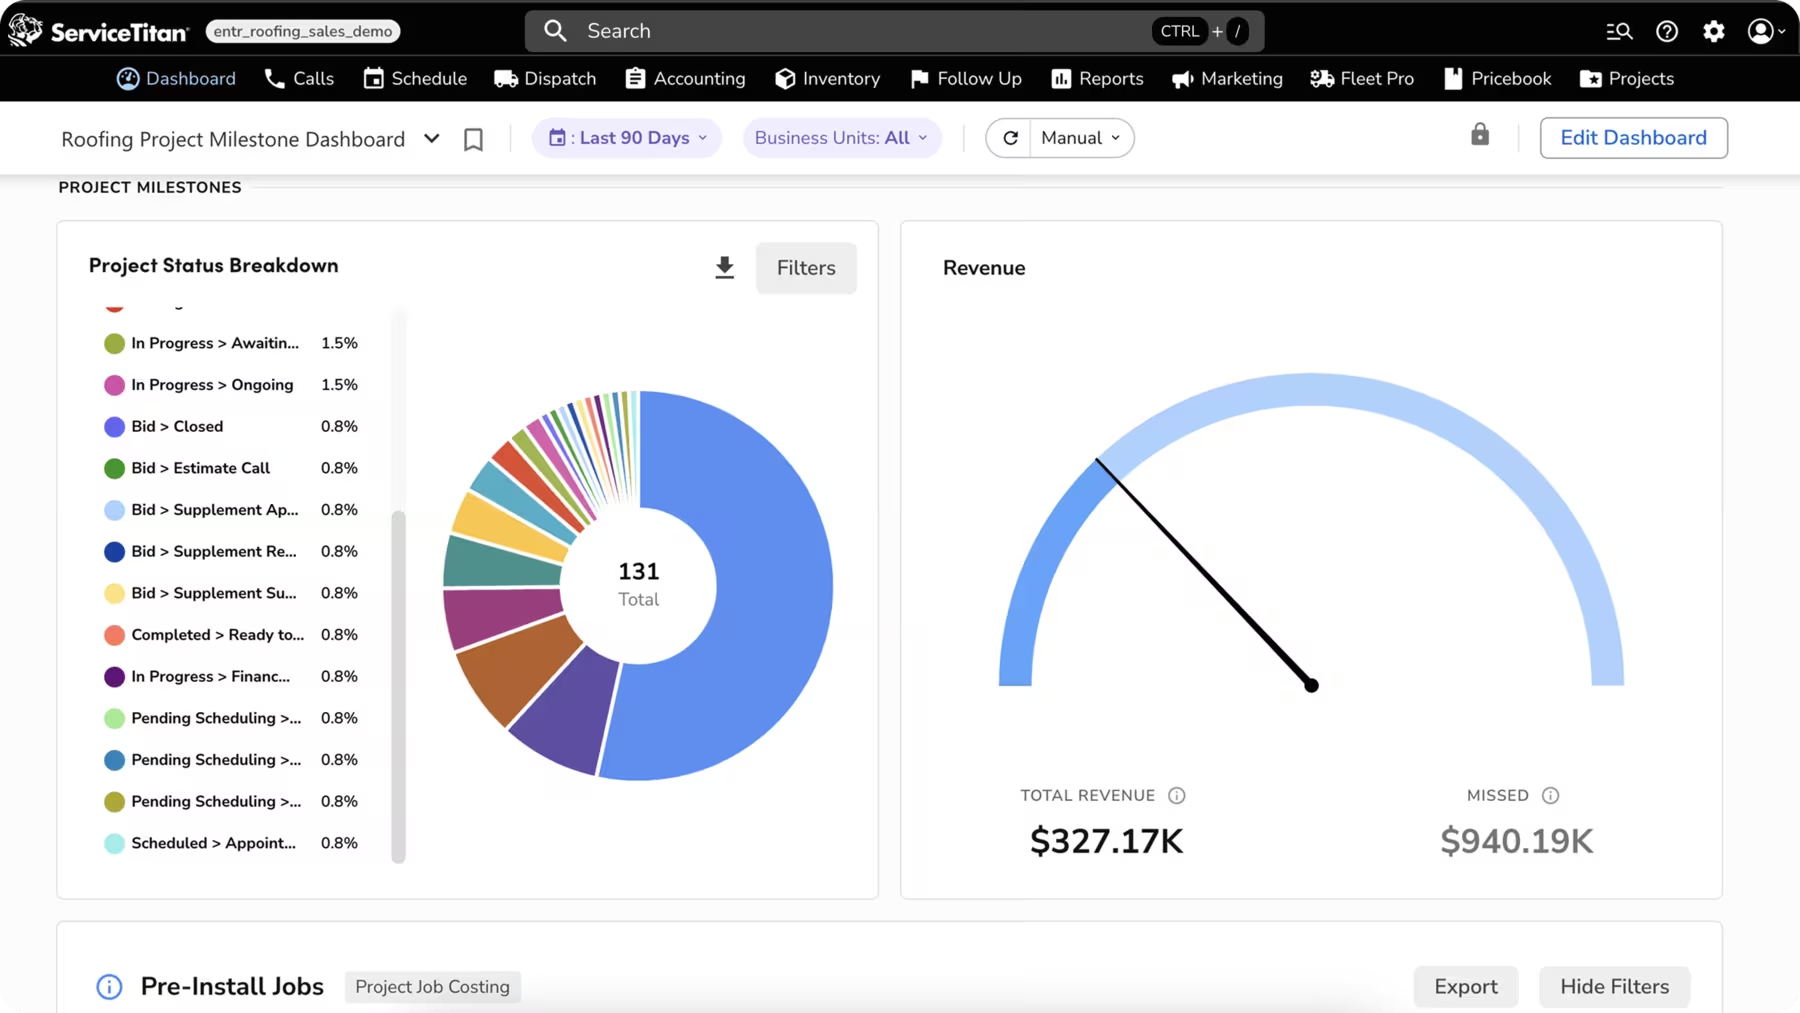Image resolution: width=1800 pixels, height=1013 pixels.
Task: Open the Business Units: All dropdown
Action: [x=841, y=137]
